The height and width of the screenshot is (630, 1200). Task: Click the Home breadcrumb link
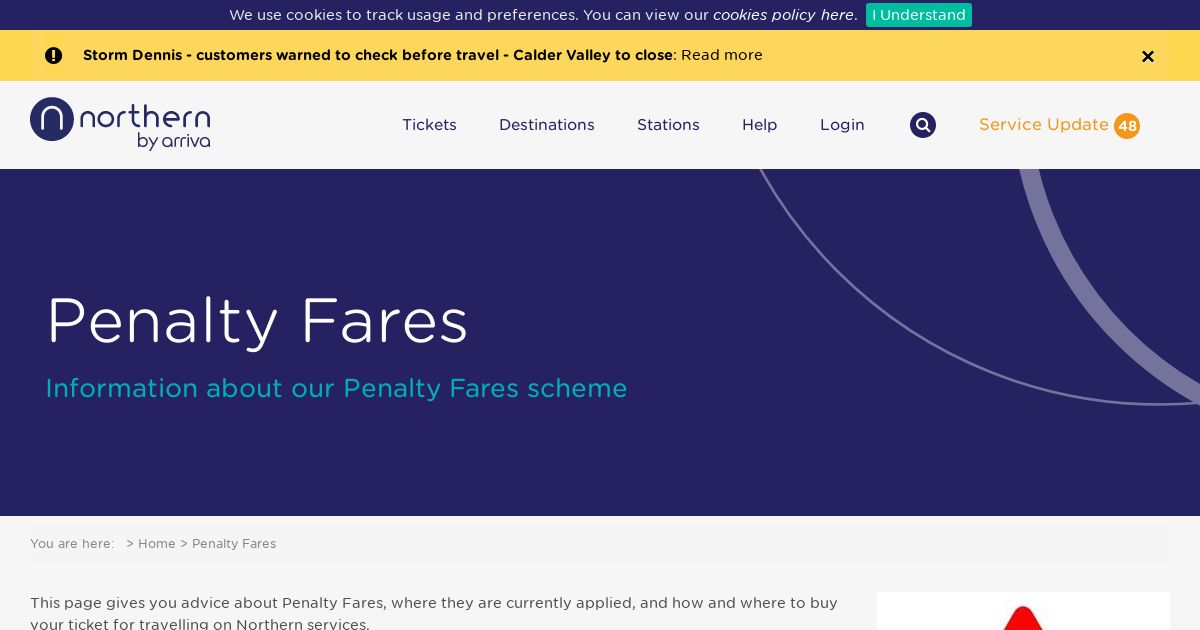point(156,544)
